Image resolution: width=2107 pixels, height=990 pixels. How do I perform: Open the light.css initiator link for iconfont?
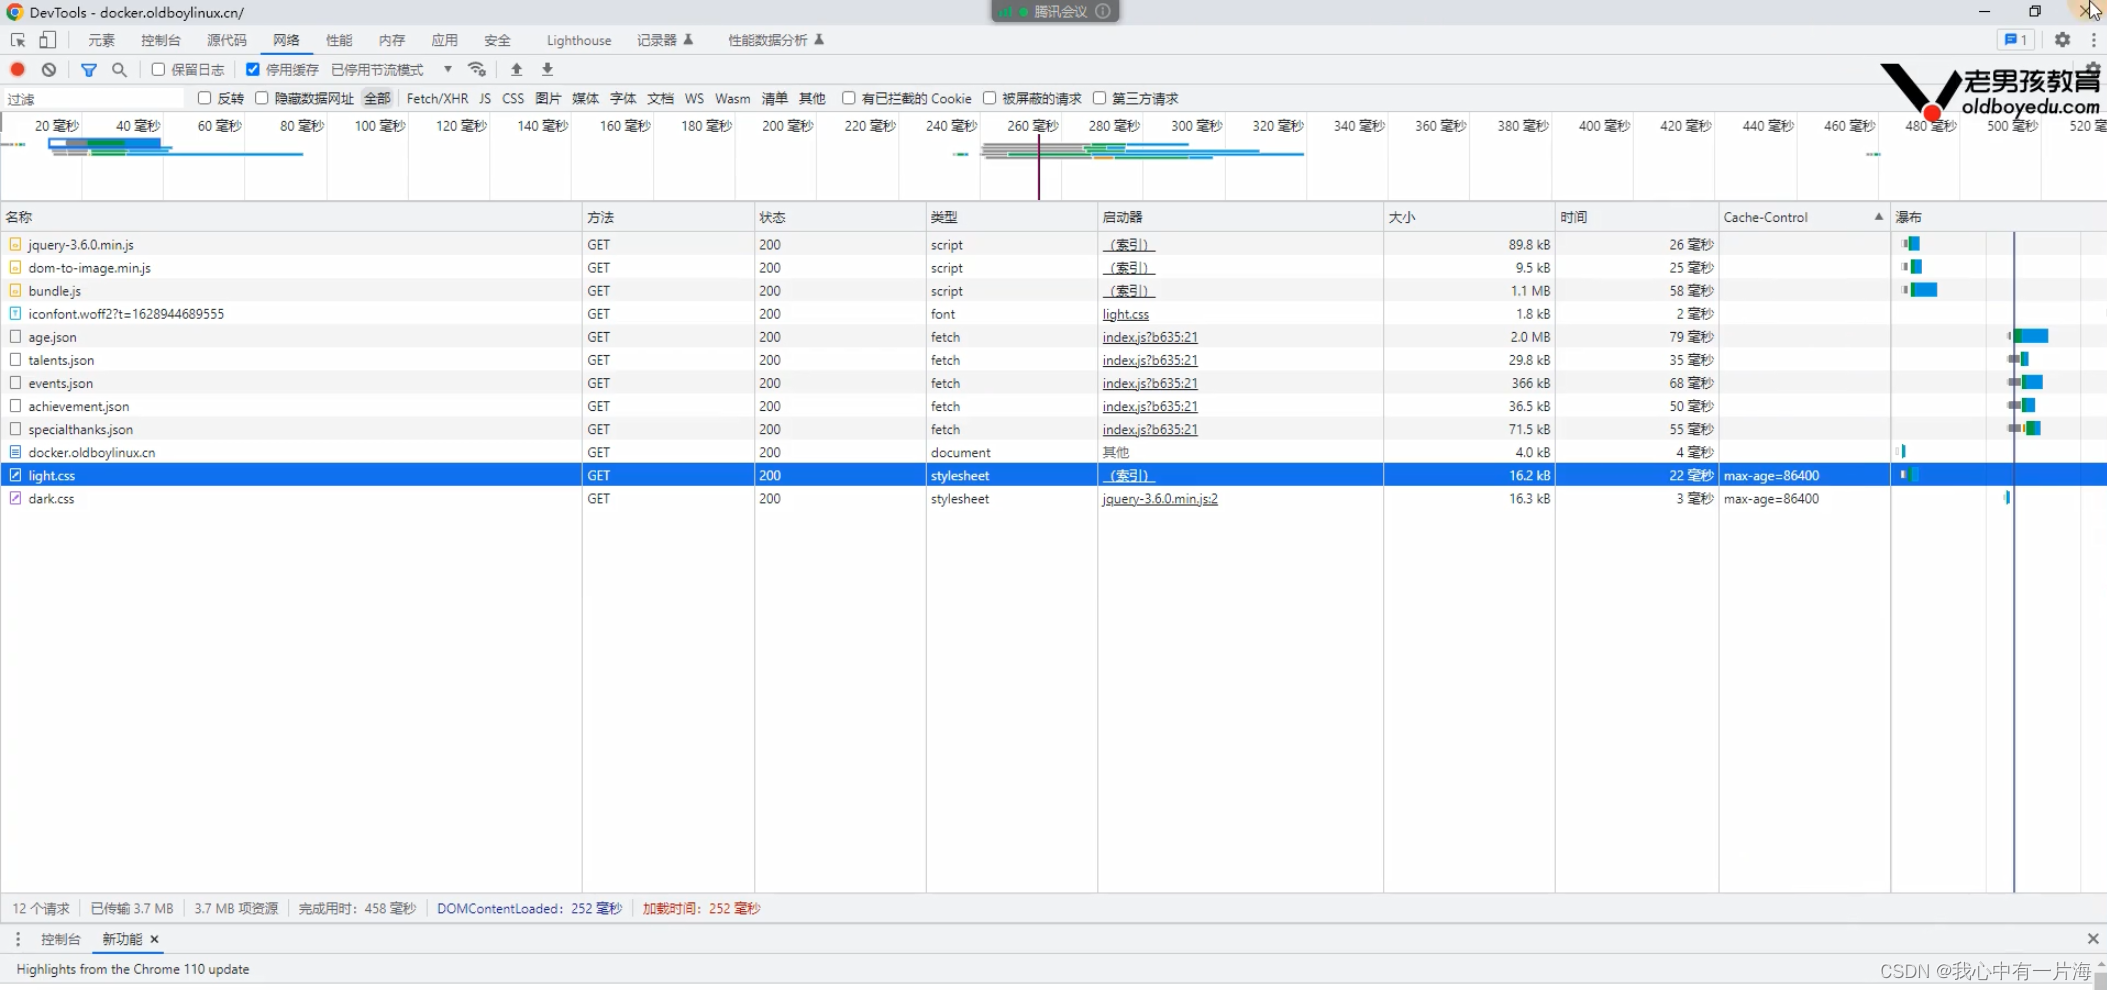(1125, 314)
